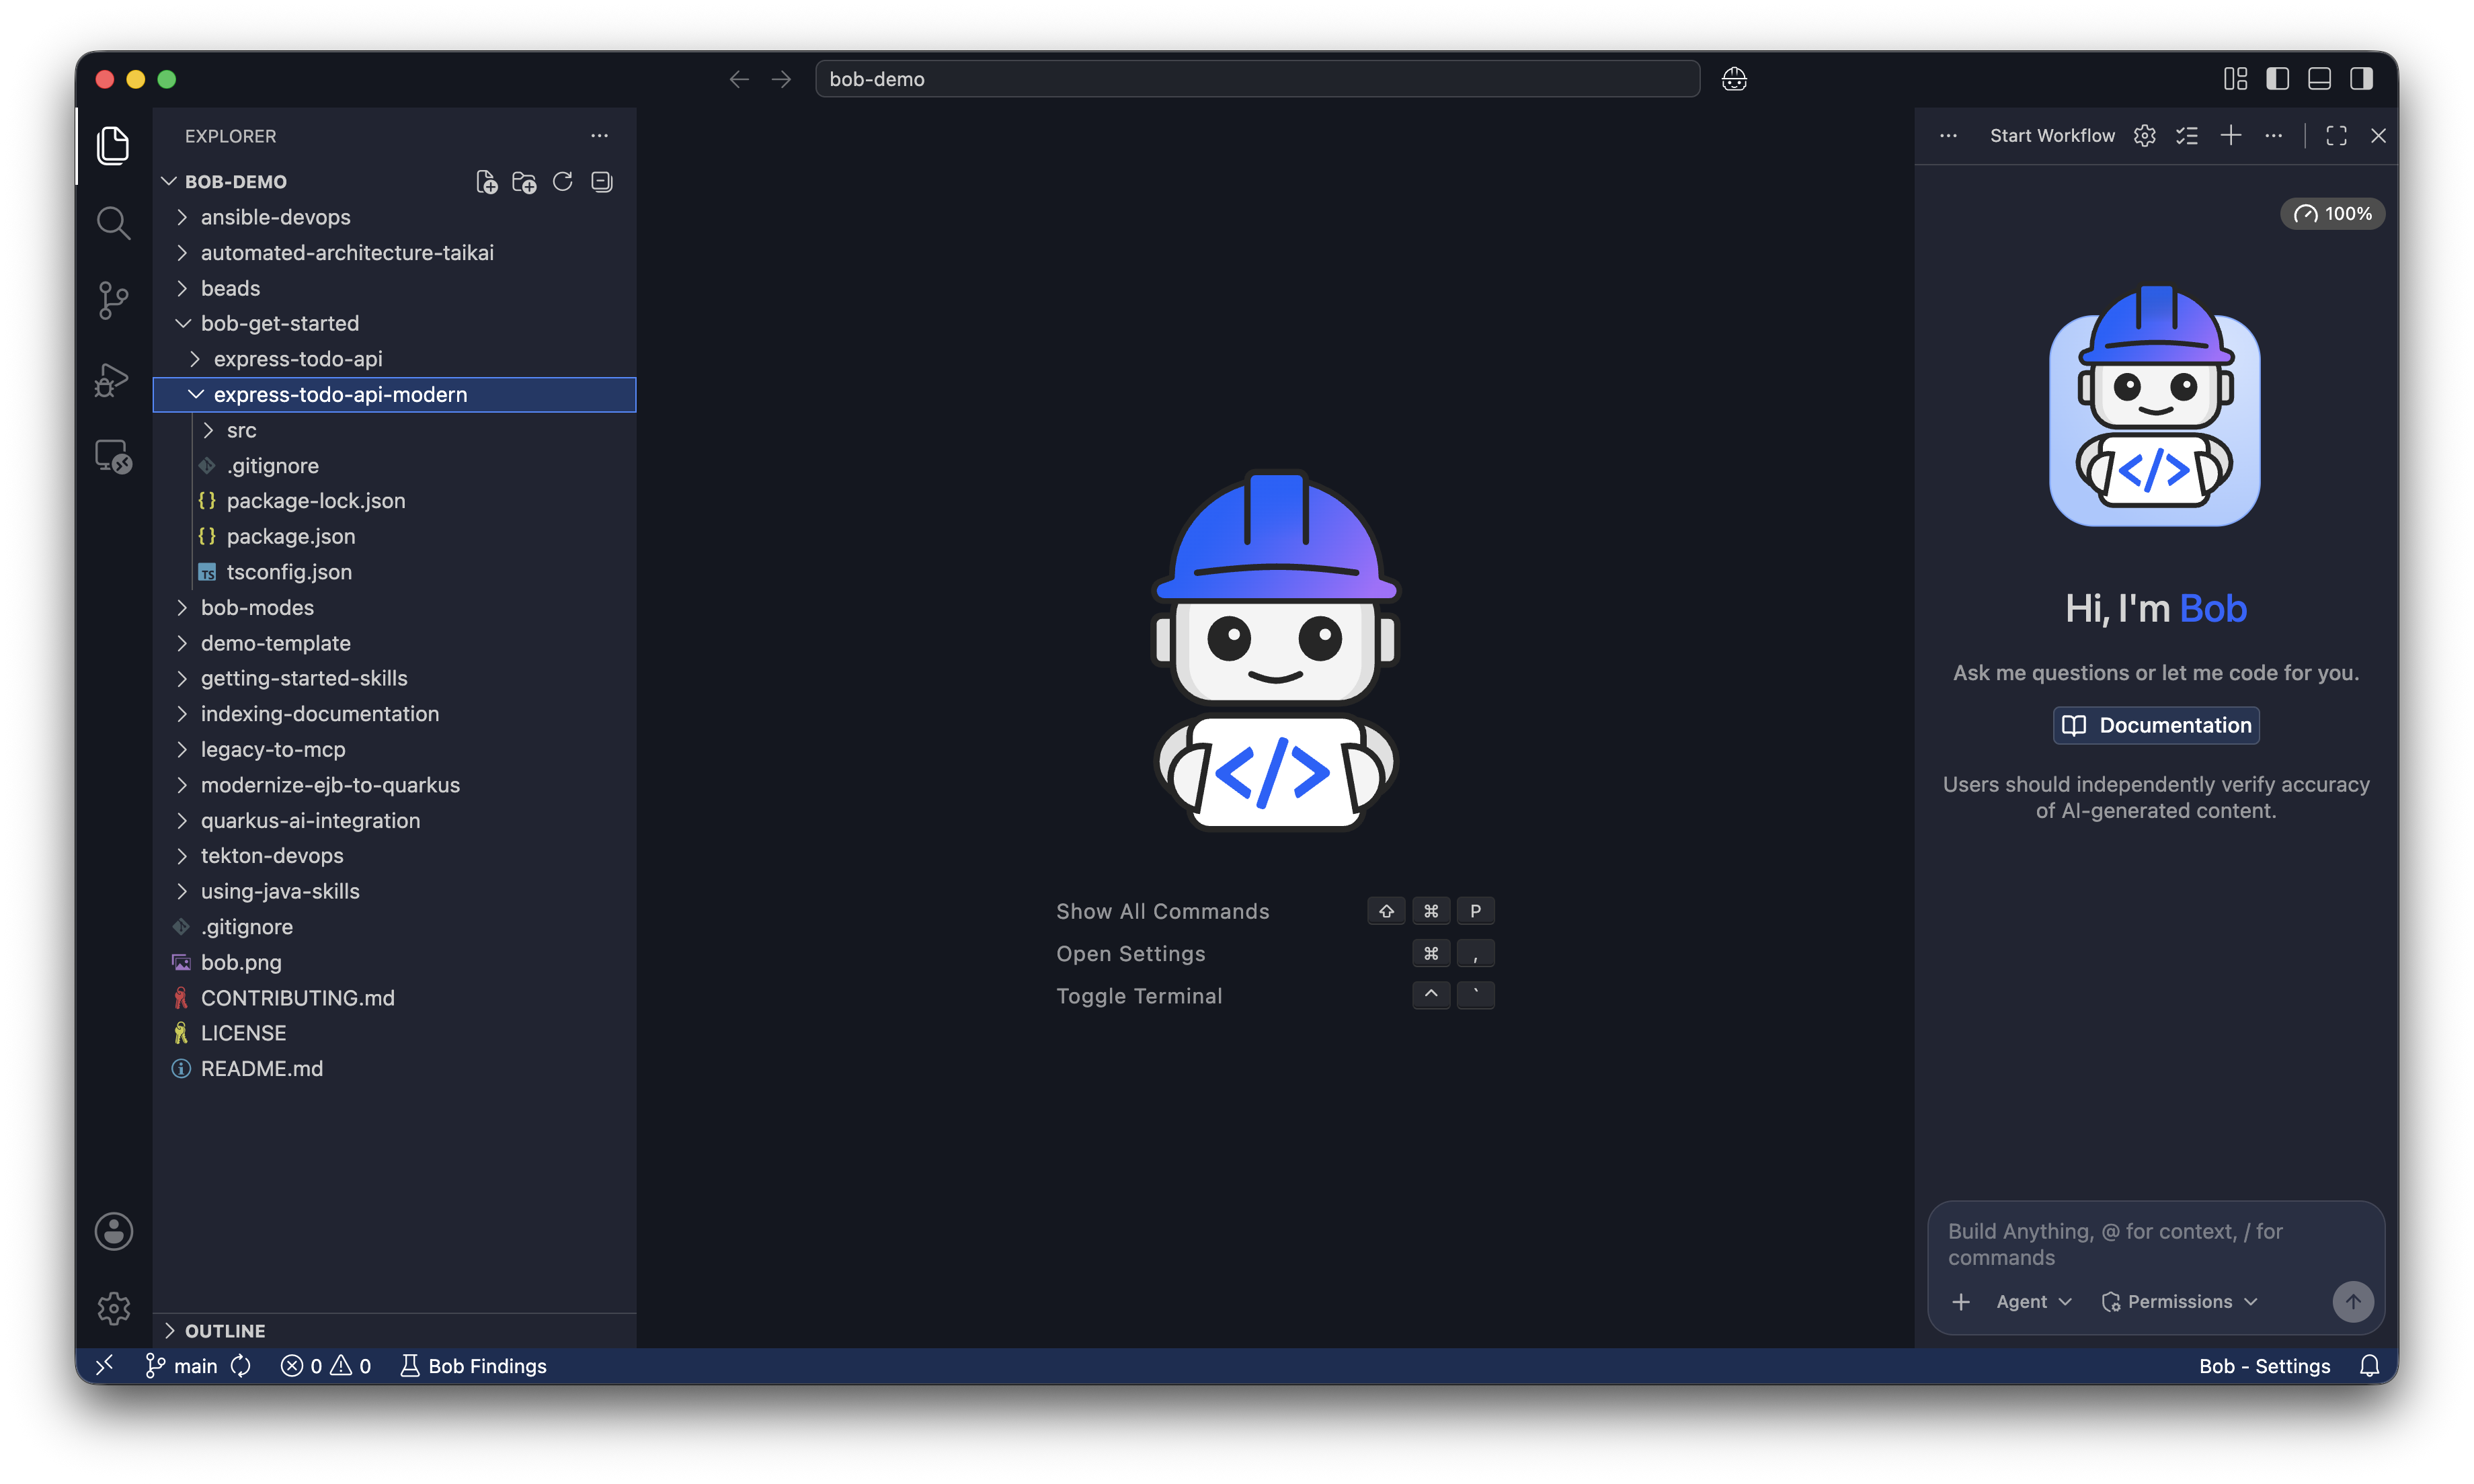The image size is (2474, 1484).
Task: Open the Customize Layout icon
Action: coord(2235,79)
